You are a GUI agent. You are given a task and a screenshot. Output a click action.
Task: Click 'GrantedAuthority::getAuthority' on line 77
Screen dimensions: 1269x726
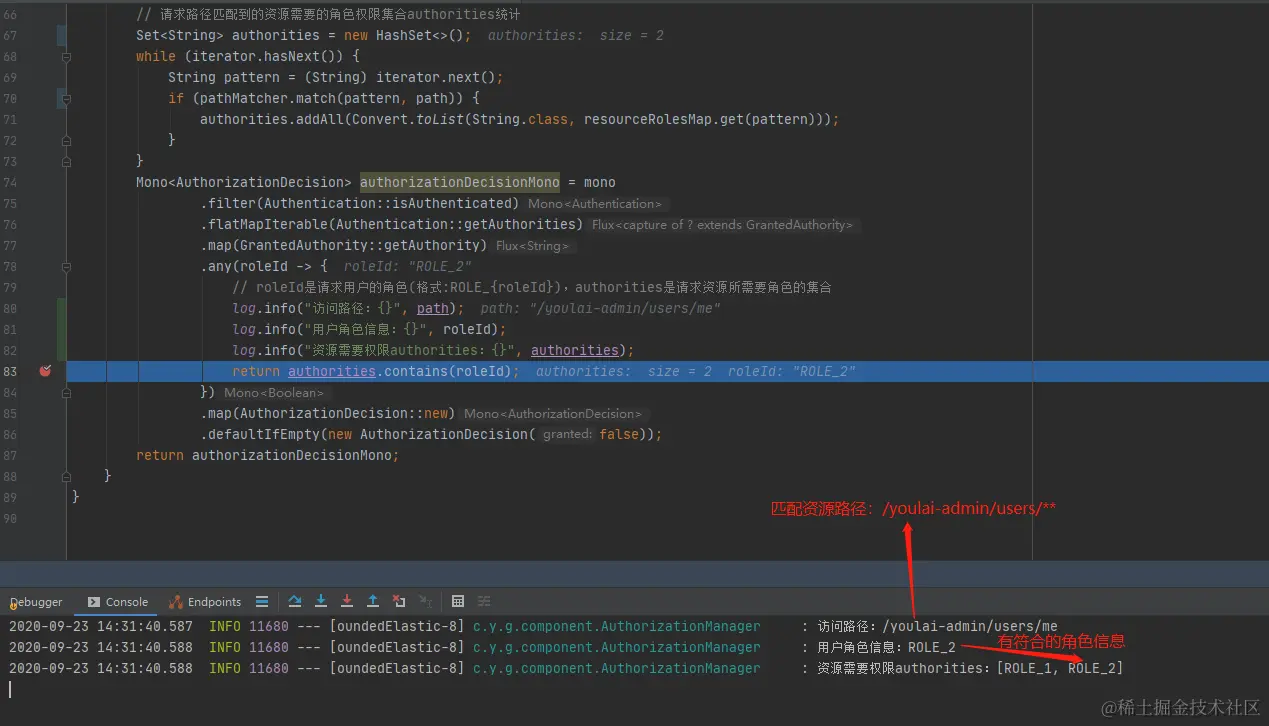pos(360,245)
